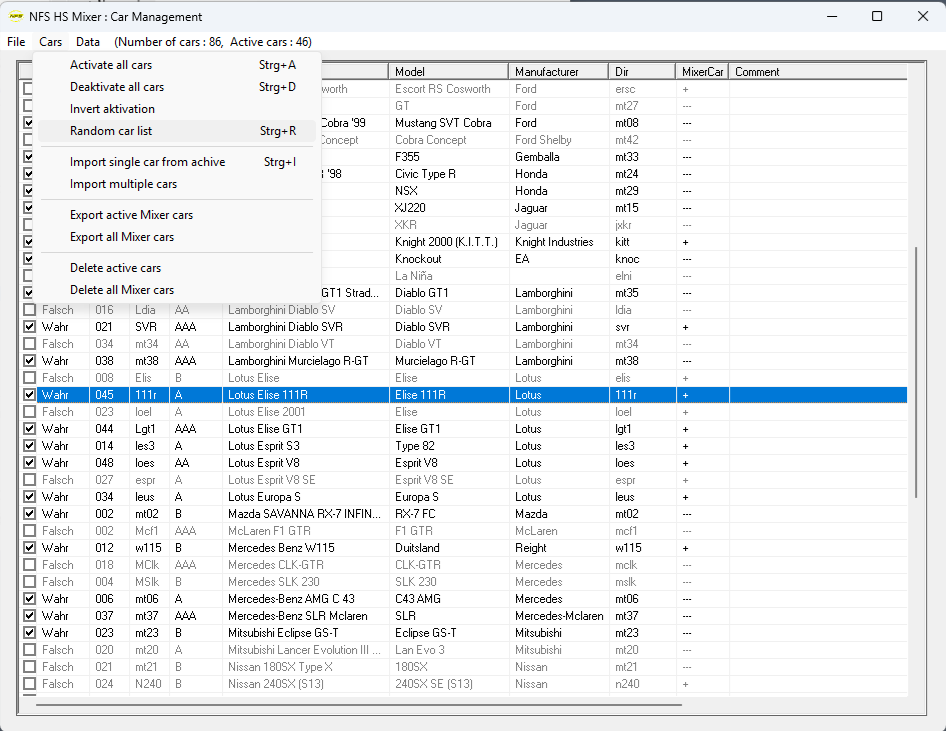The height and width of the screenshot is (731, 946).
Task: Click the horizontal scrollbar thumb
Action: 359,704
